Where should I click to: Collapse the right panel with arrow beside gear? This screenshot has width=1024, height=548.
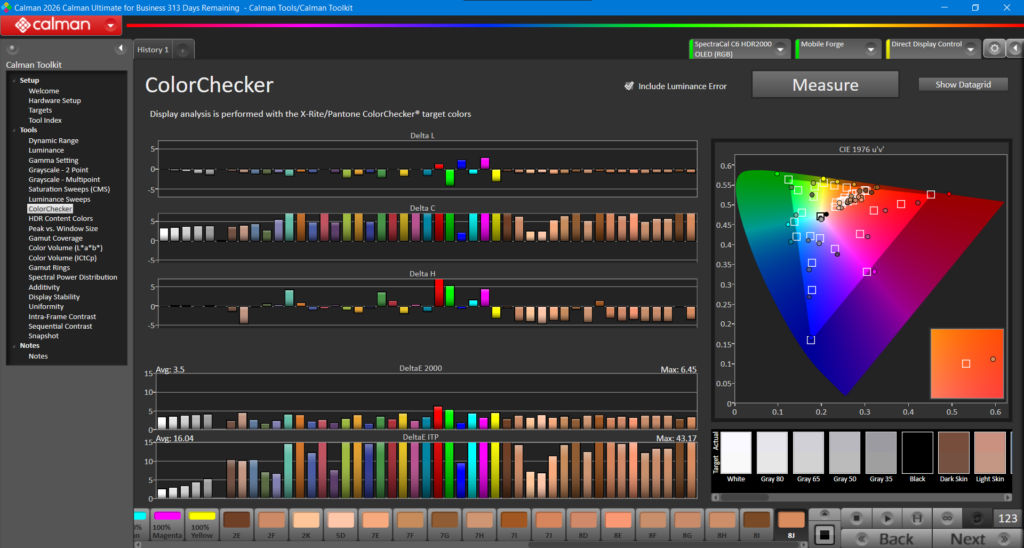1015,49
